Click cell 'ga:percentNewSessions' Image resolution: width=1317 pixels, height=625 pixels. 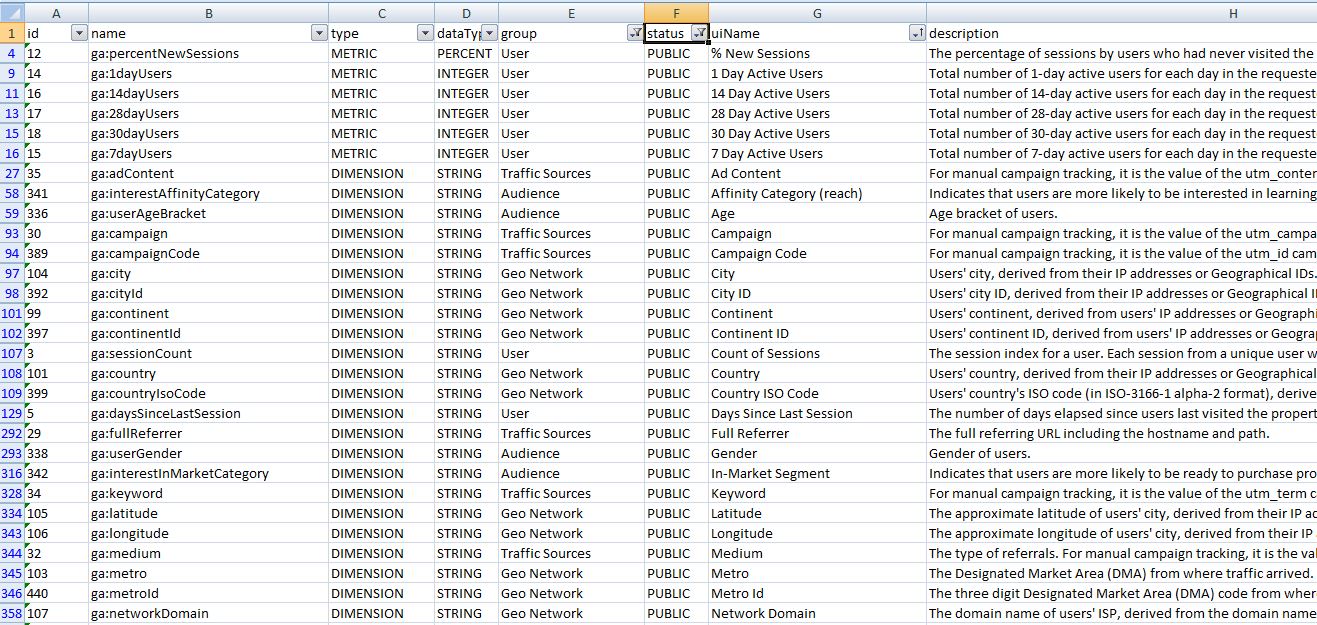point(208,53)
